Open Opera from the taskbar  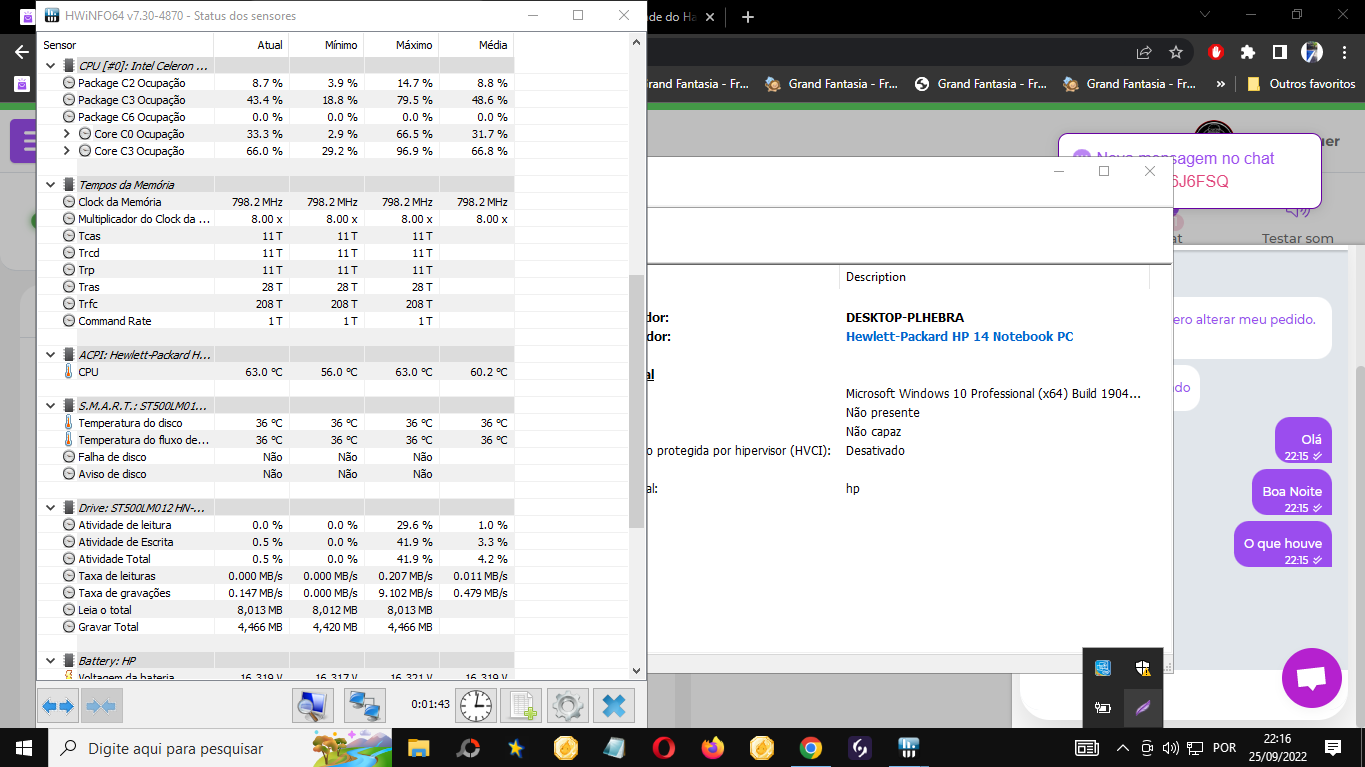pos(663,747)
